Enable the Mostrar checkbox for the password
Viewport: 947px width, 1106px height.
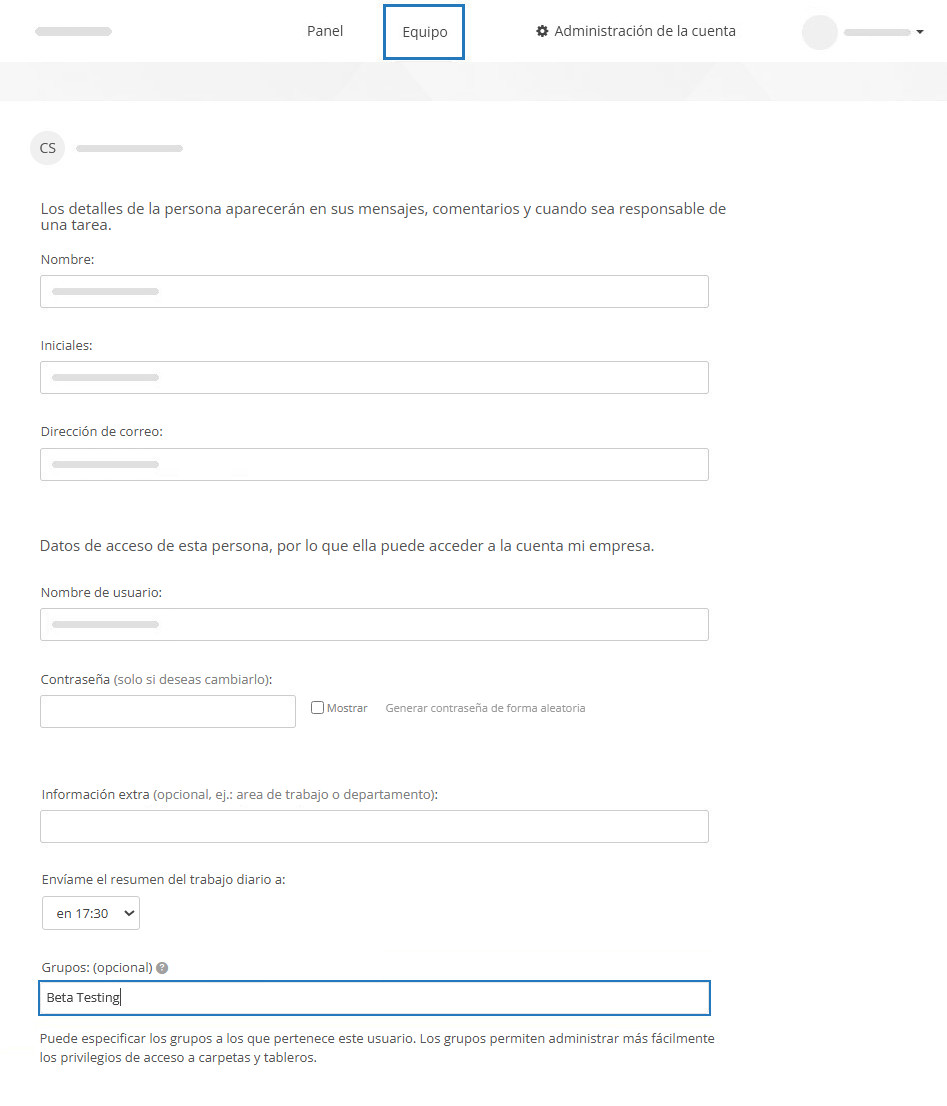click(317, 707)
